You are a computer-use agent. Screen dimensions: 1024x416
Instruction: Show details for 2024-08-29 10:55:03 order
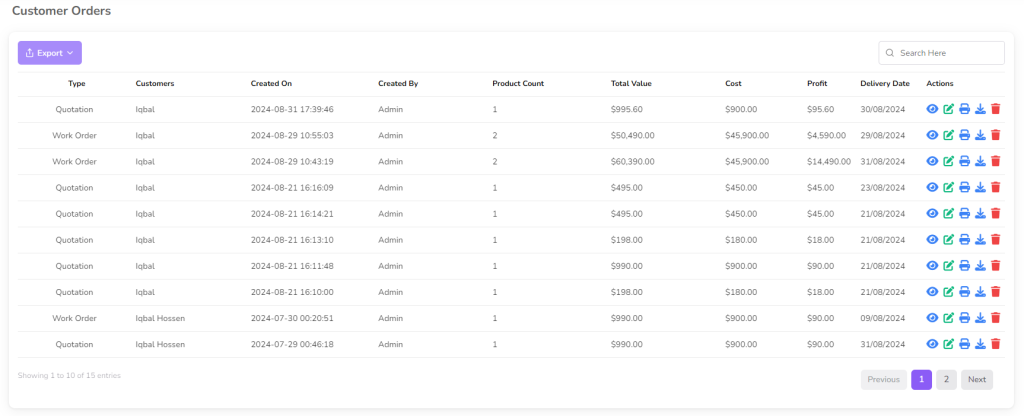(932, 135)
